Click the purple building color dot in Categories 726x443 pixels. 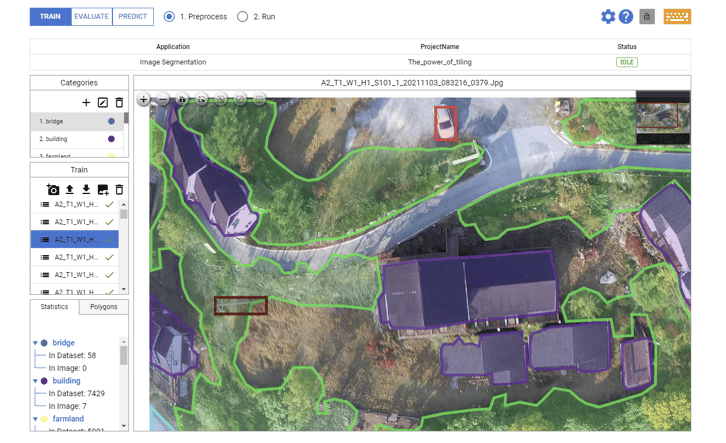coord(111,139)
